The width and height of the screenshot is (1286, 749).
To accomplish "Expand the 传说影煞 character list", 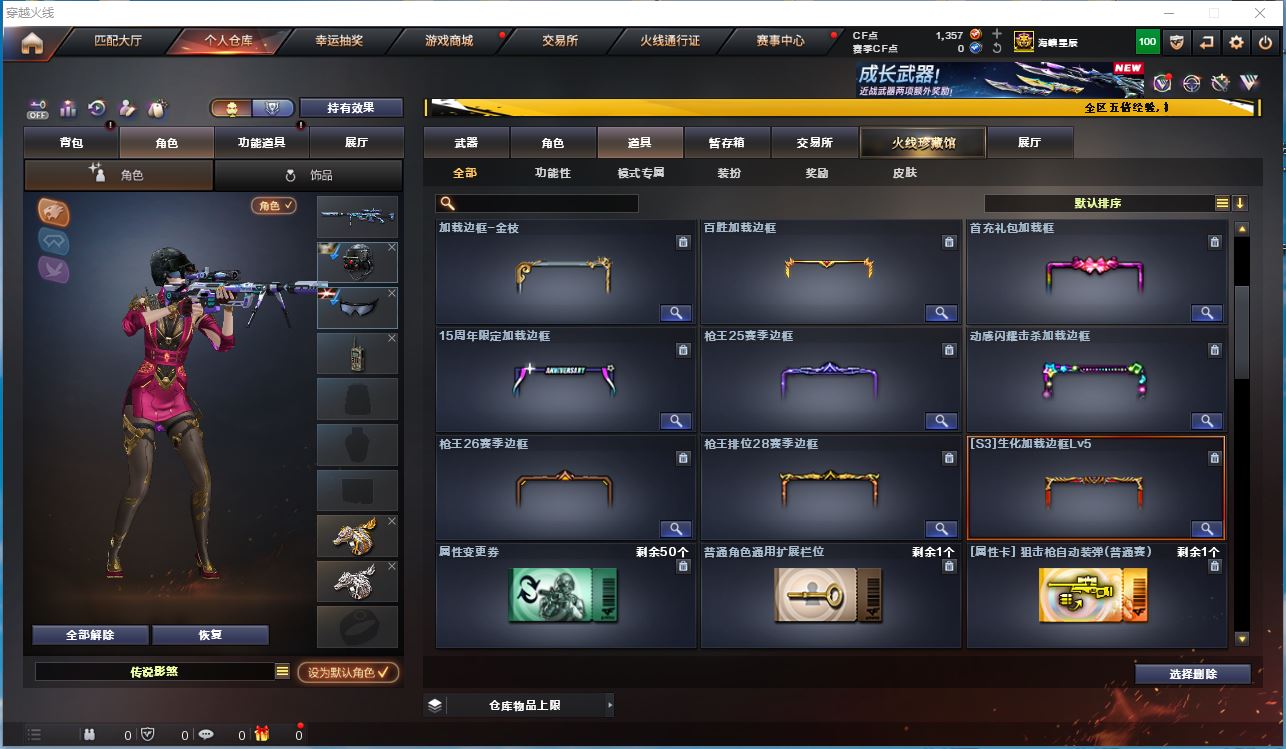I will click(283, 672).
